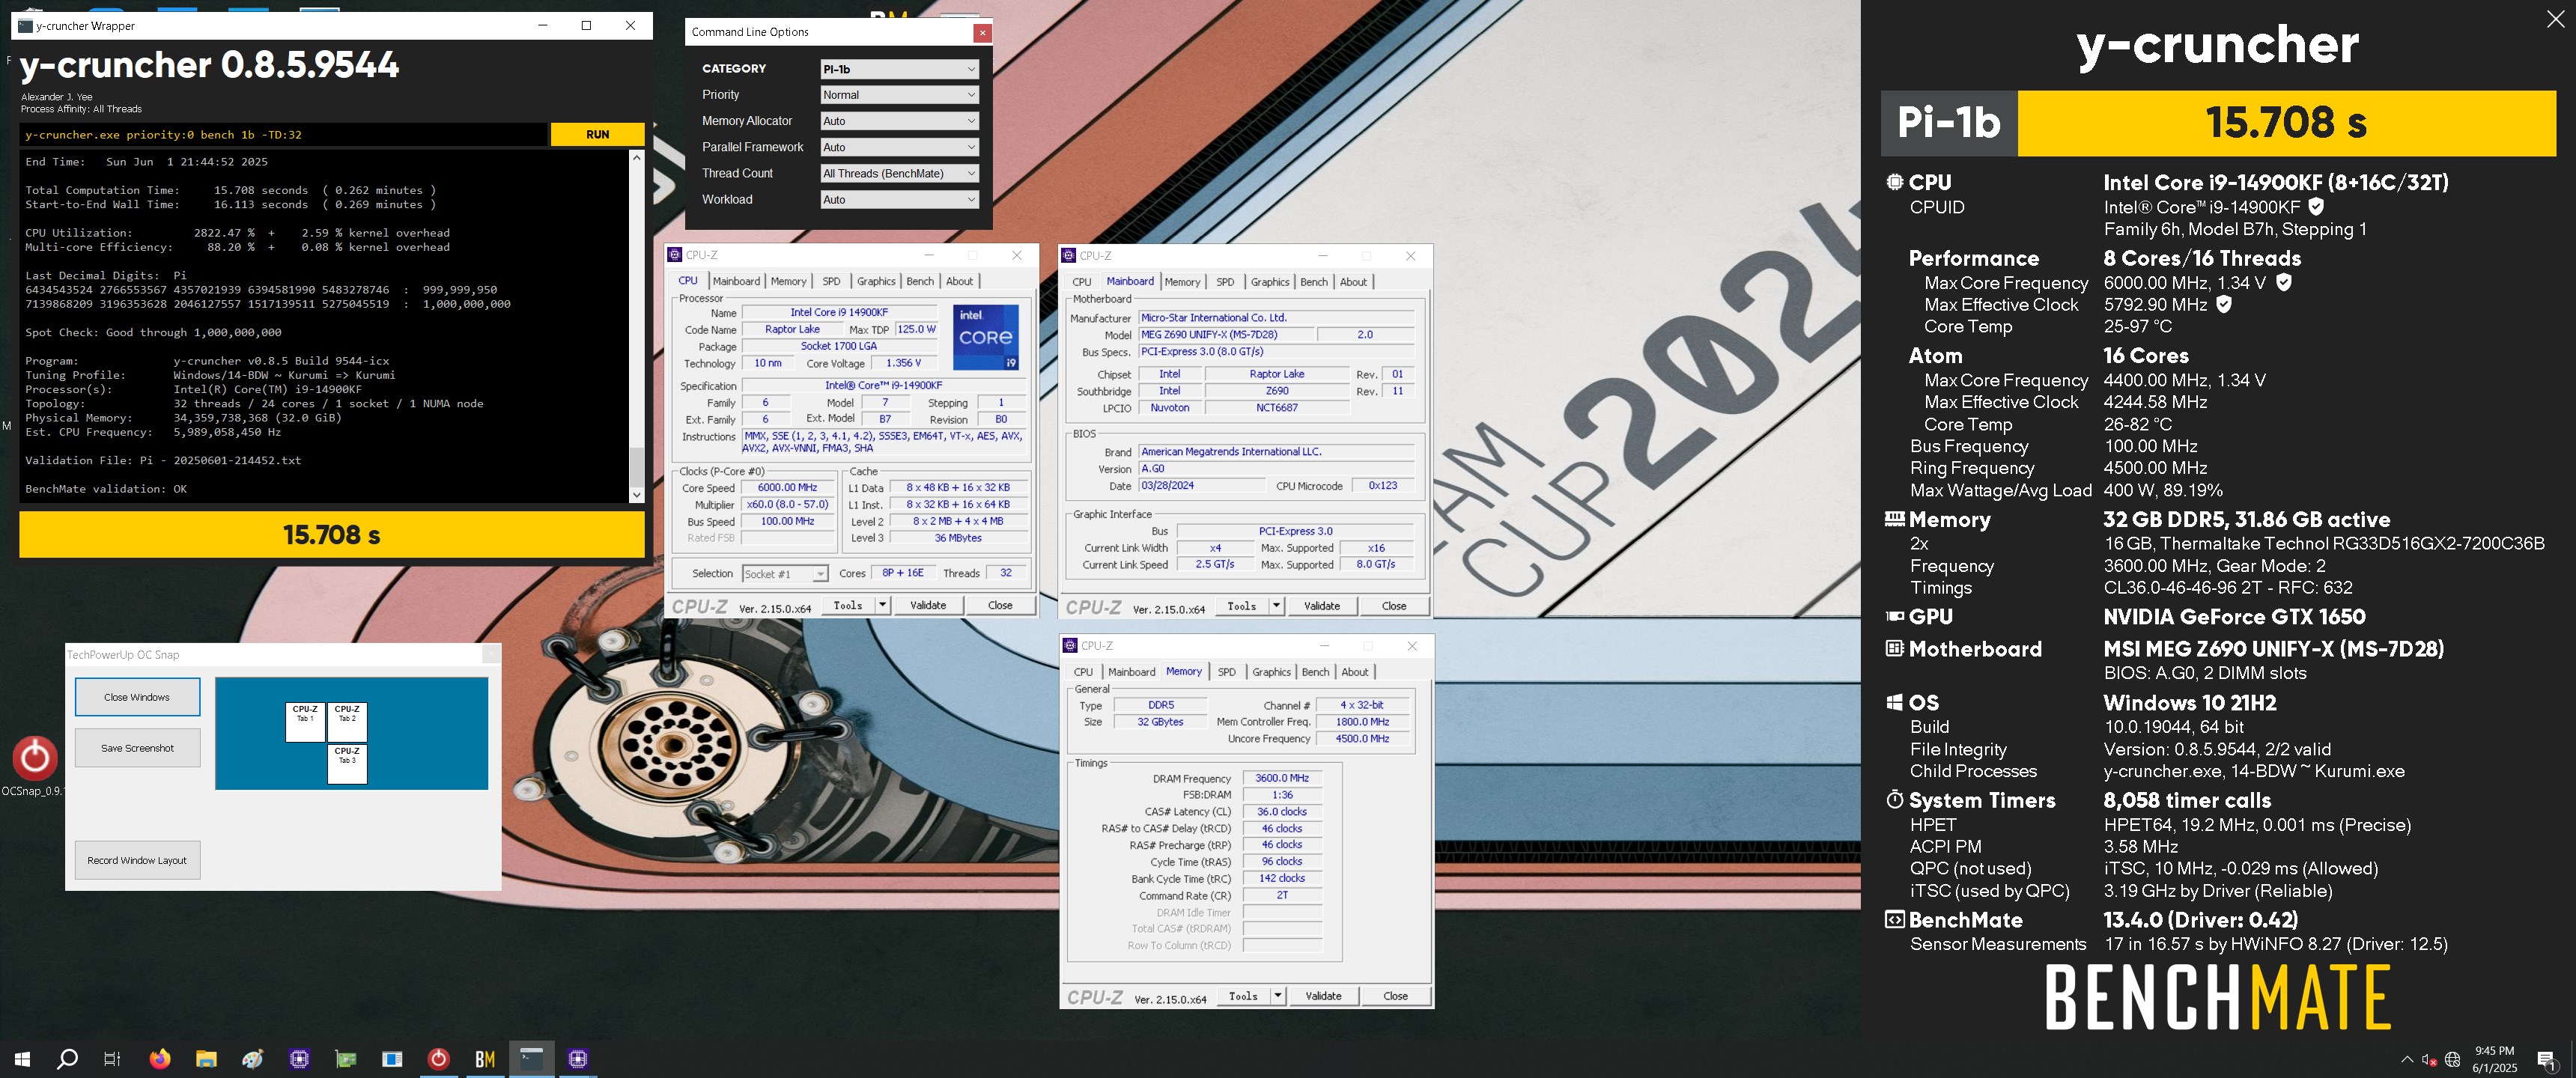Screen dimensions: 2576x1078
Task: Click the BenchMate validation: OK line
Action: (106, 489)
